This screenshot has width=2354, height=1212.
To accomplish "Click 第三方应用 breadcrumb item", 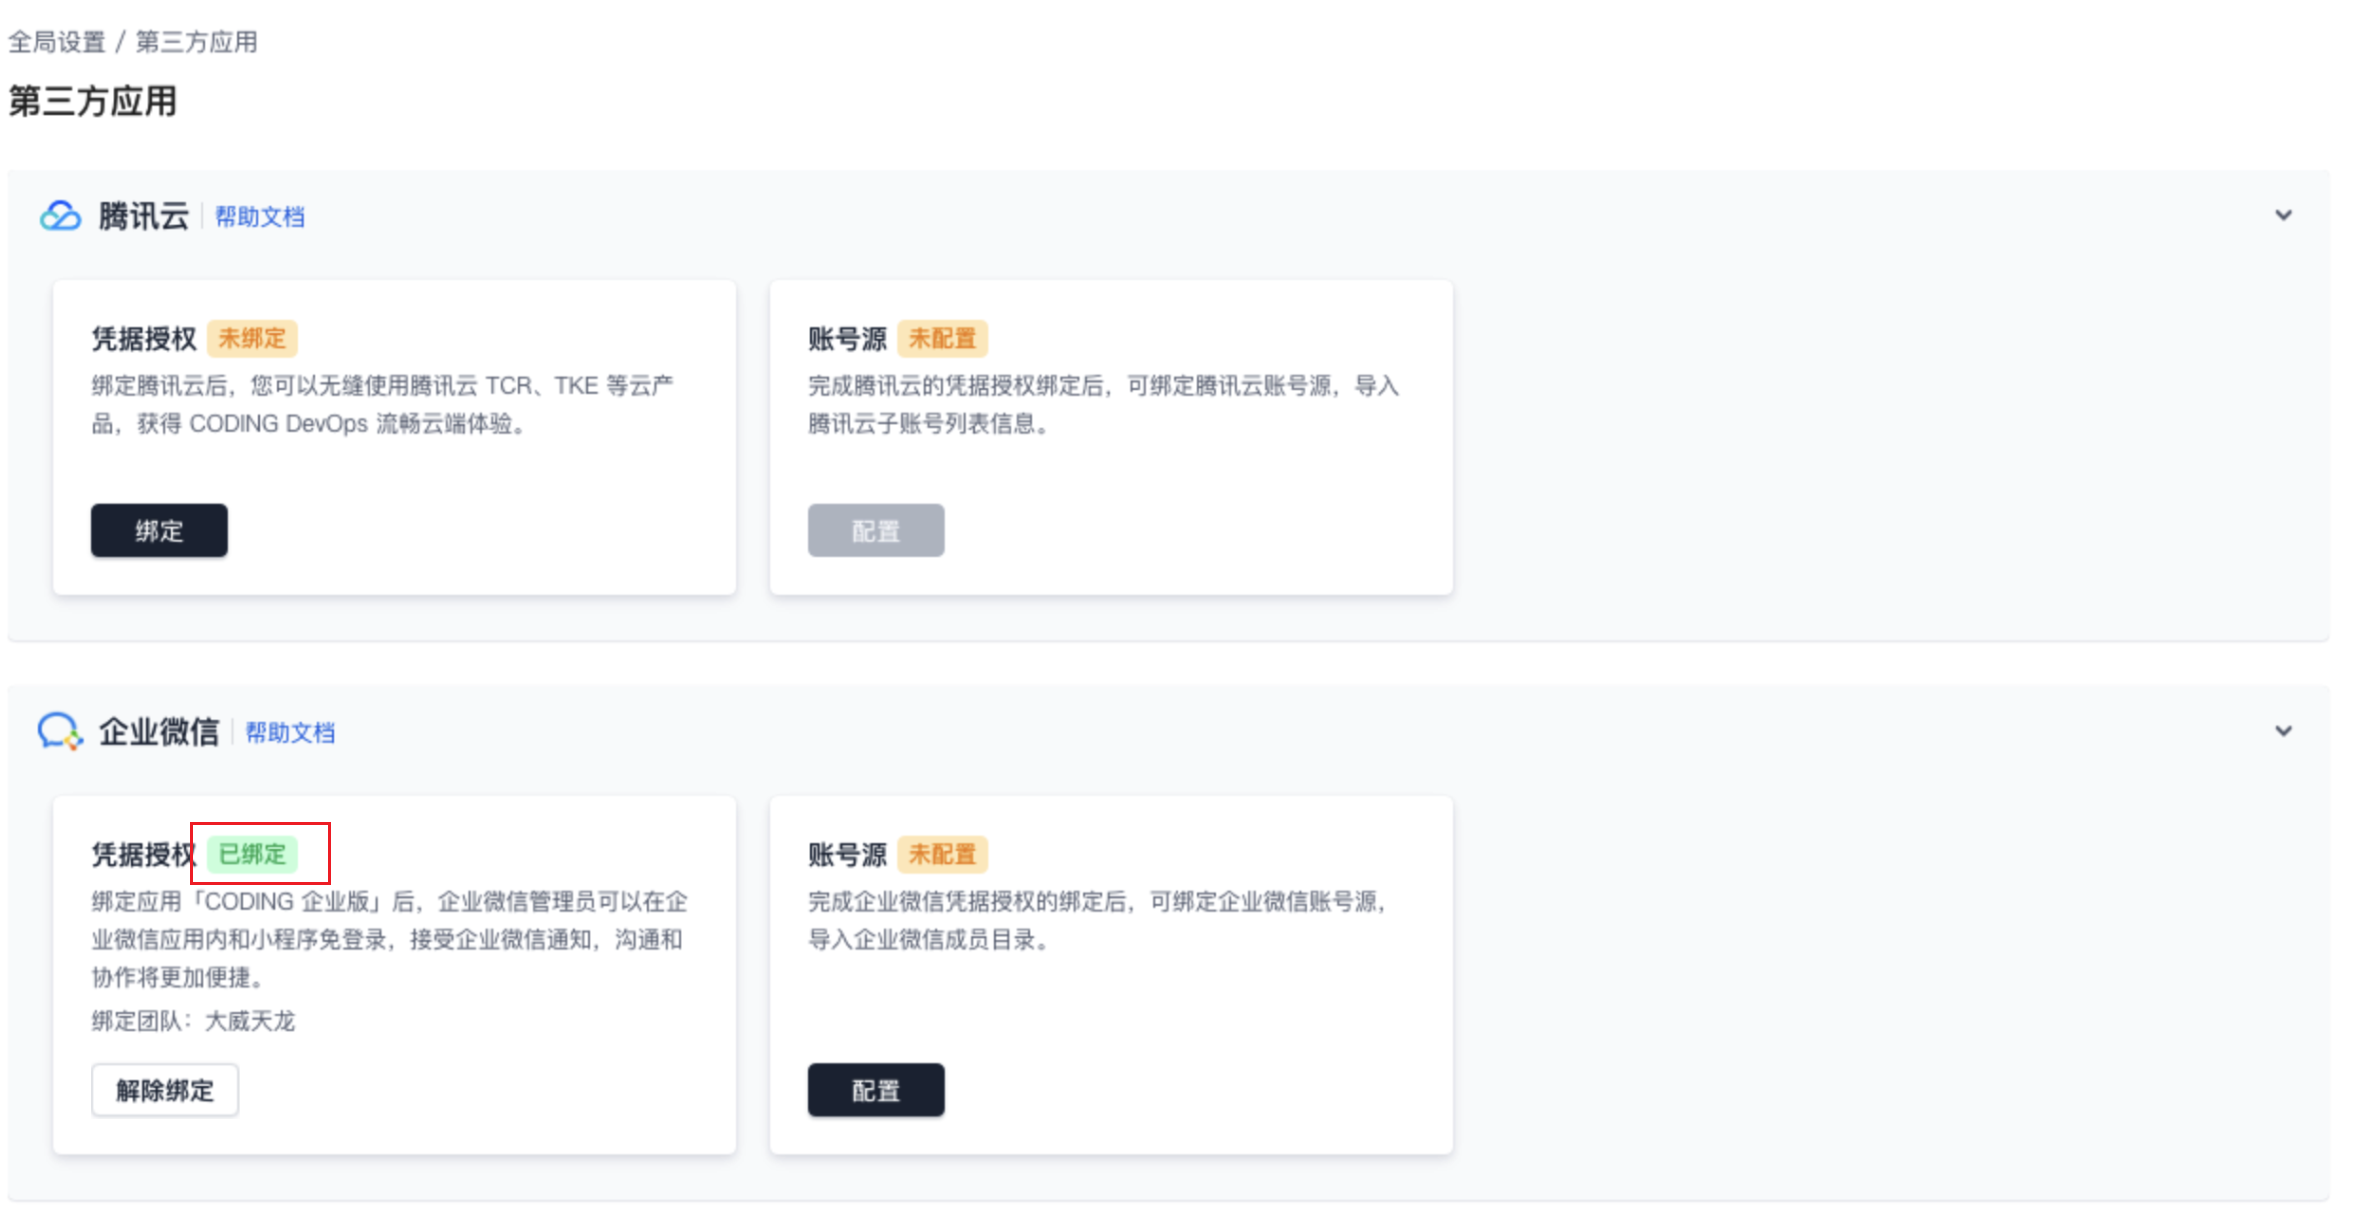I will 196,42.
